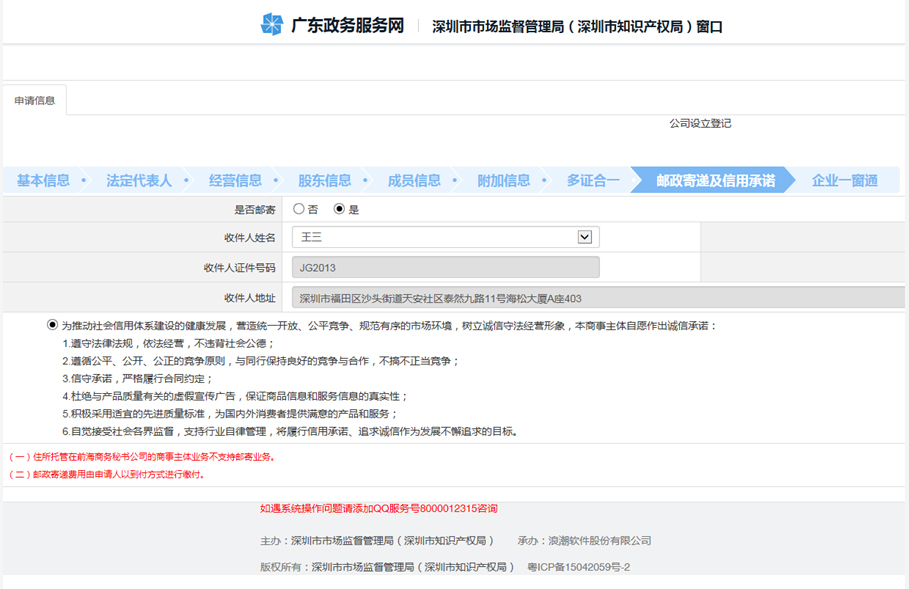Navigate to the 股东信息 step
Screen dimensions: 909x589
325,181
